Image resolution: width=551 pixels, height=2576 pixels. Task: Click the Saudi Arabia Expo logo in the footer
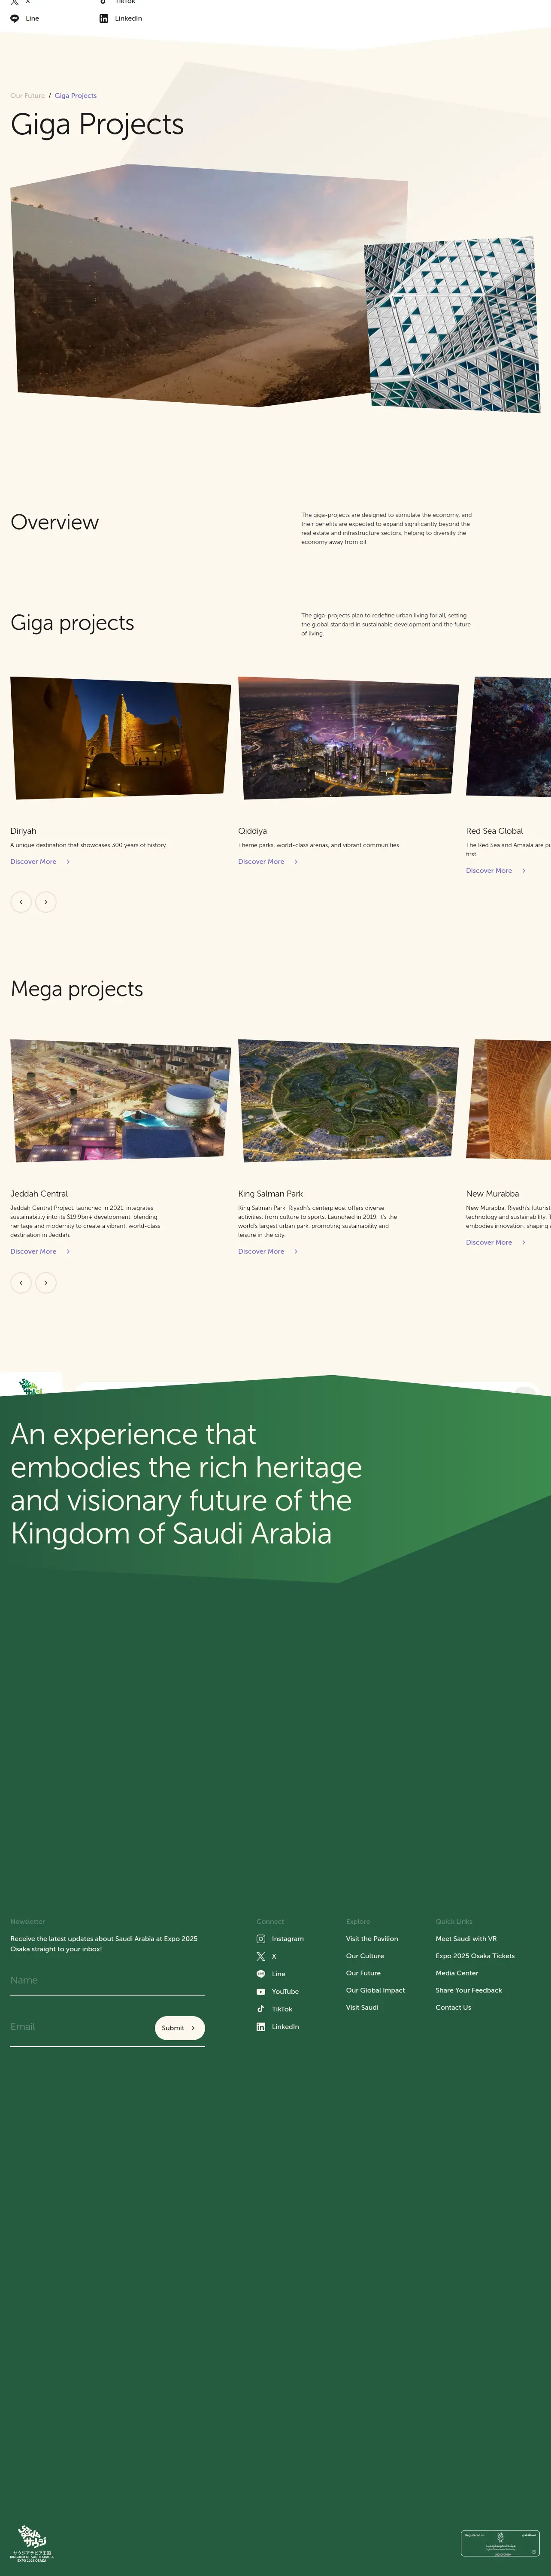click(x=32, y=2543)
